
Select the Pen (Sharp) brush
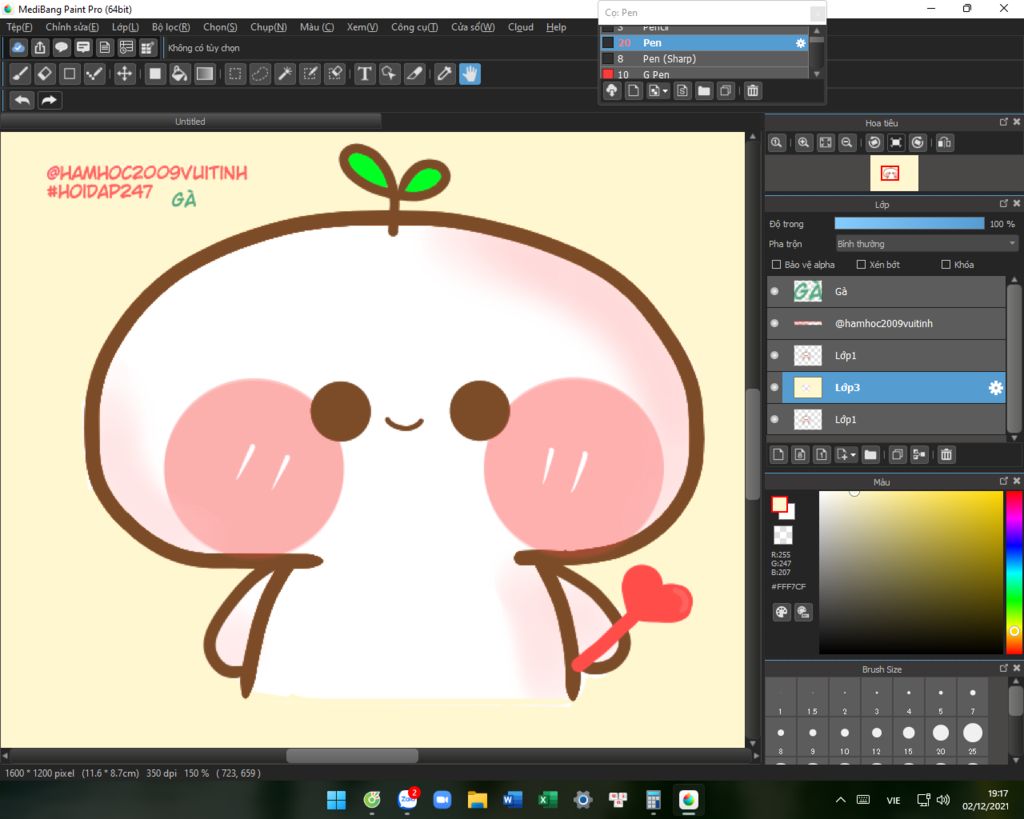click(704, 59)
